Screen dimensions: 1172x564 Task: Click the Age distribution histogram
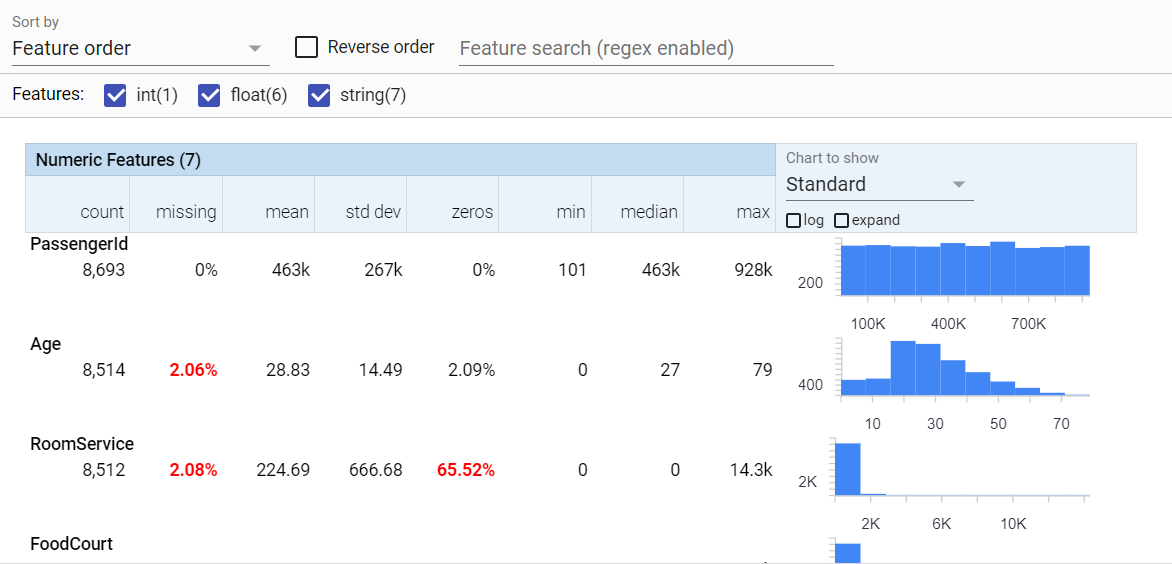(x=965, y=370)
